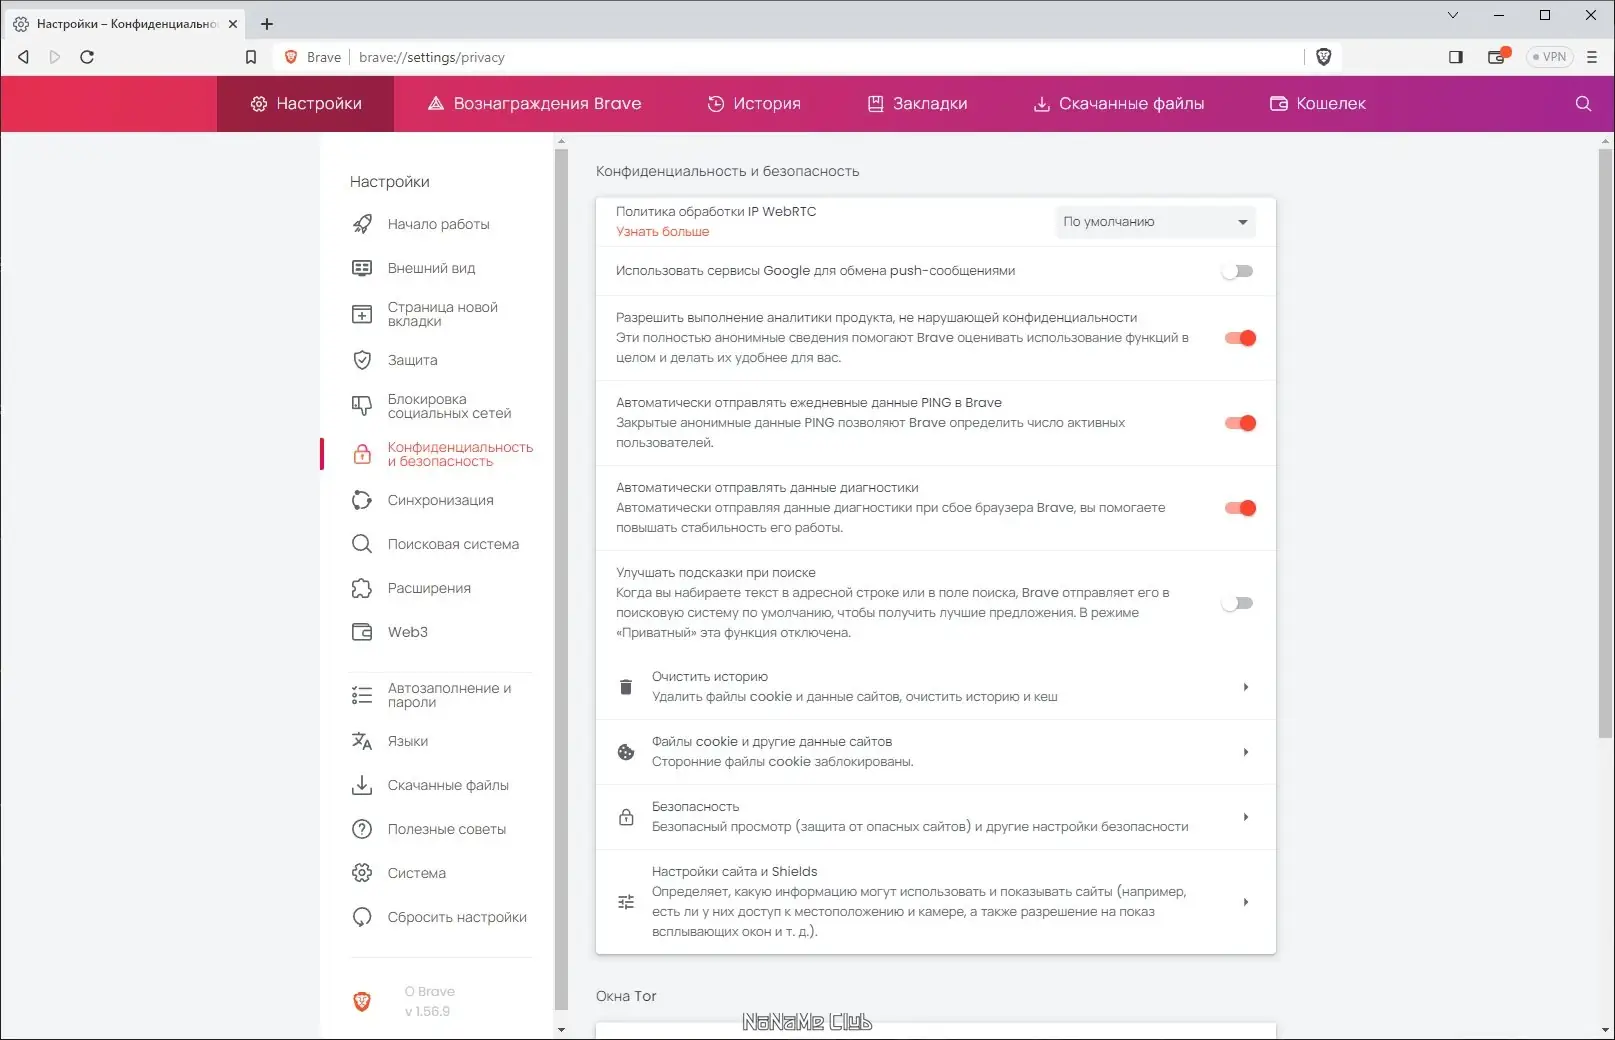The image size is (1615, 1040).
Task: Click the lock icon beside Безопасность row
Action: pyautogui.click(x=626, y=817)
